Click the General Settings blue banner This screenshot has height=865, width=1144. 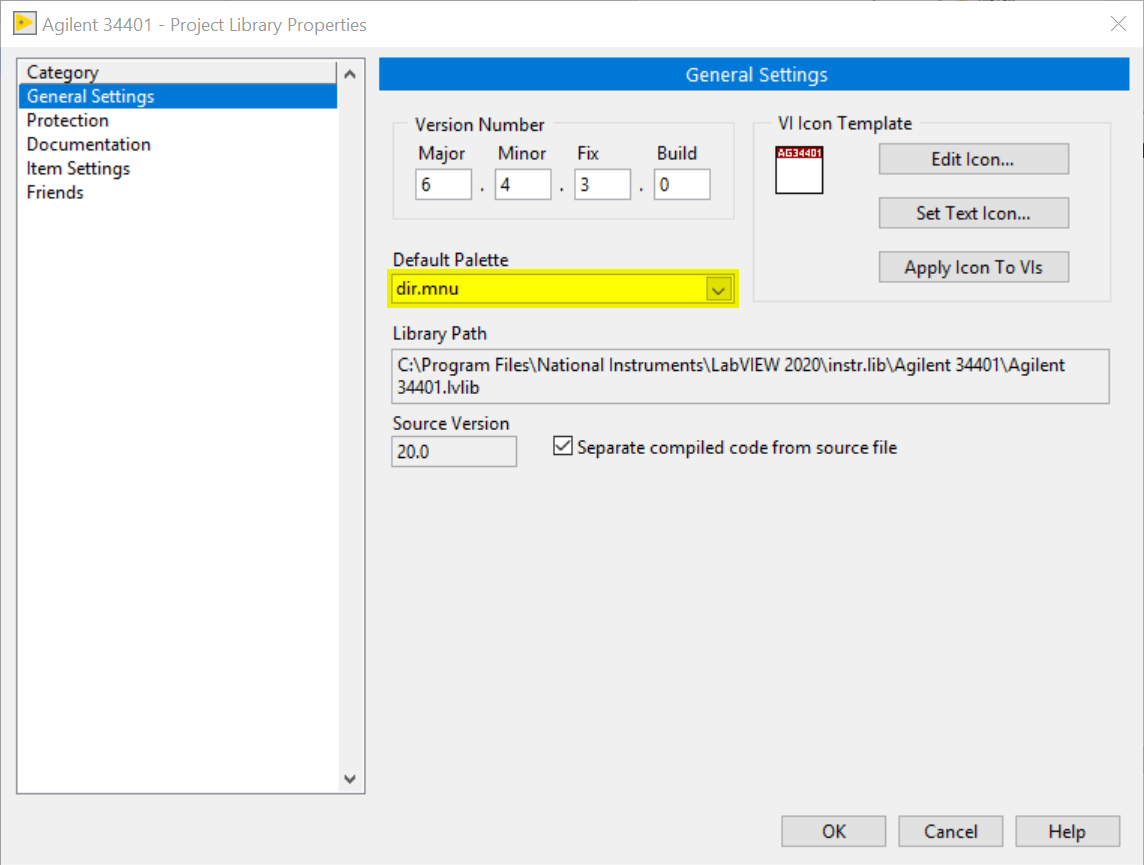pyautogui.click(x=754, y=74)
